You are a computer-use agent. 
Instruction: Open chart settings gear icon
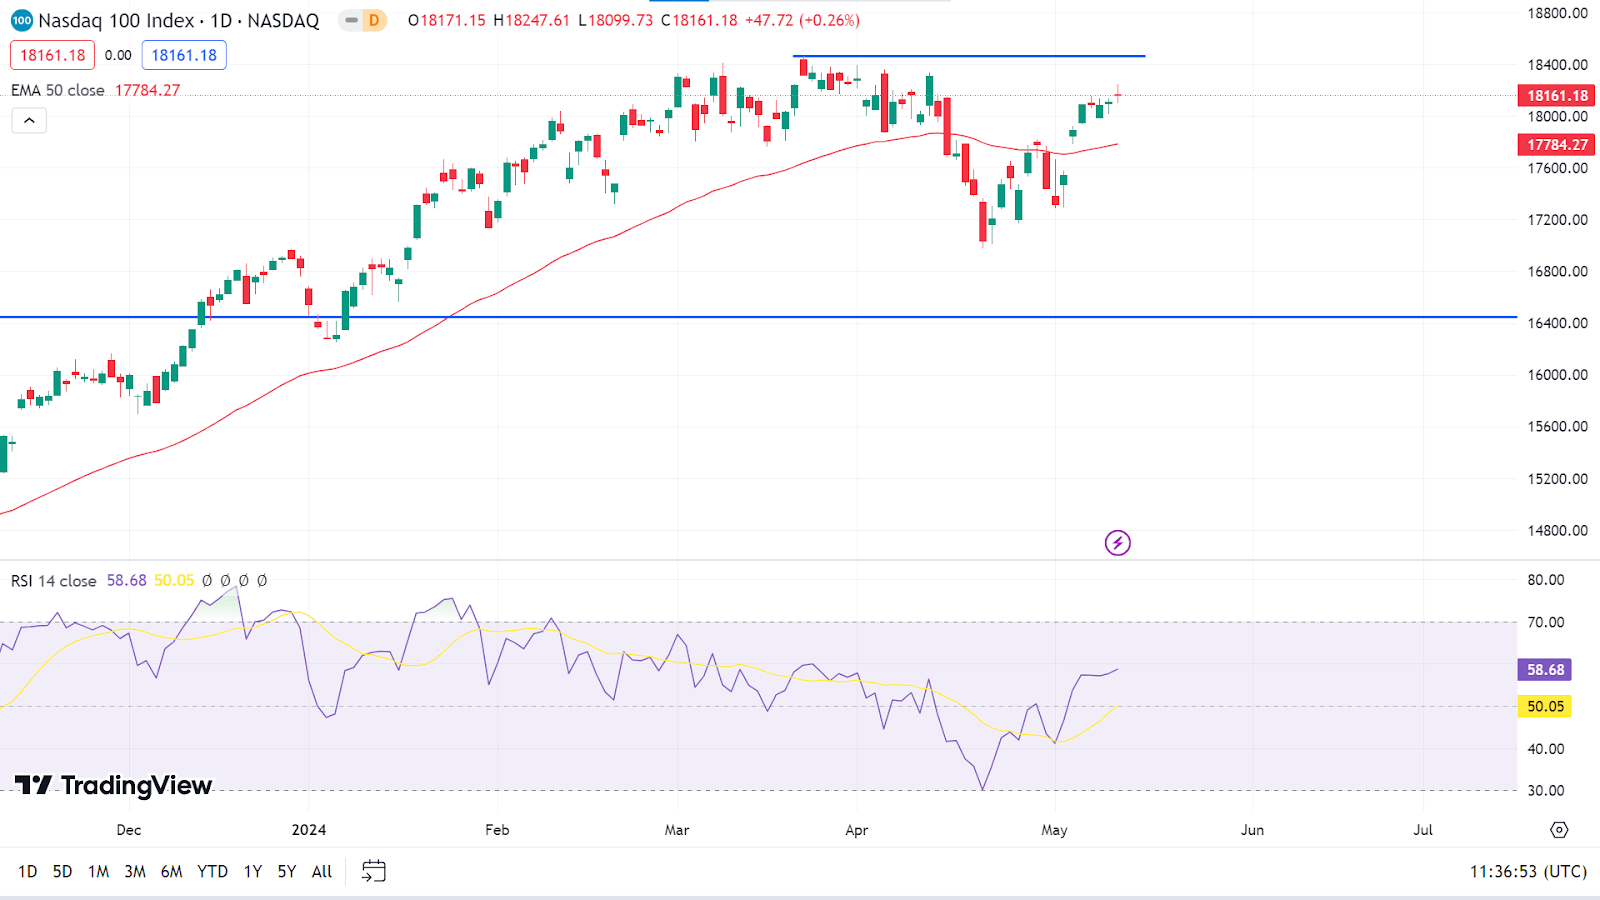tap(1559, 830)
